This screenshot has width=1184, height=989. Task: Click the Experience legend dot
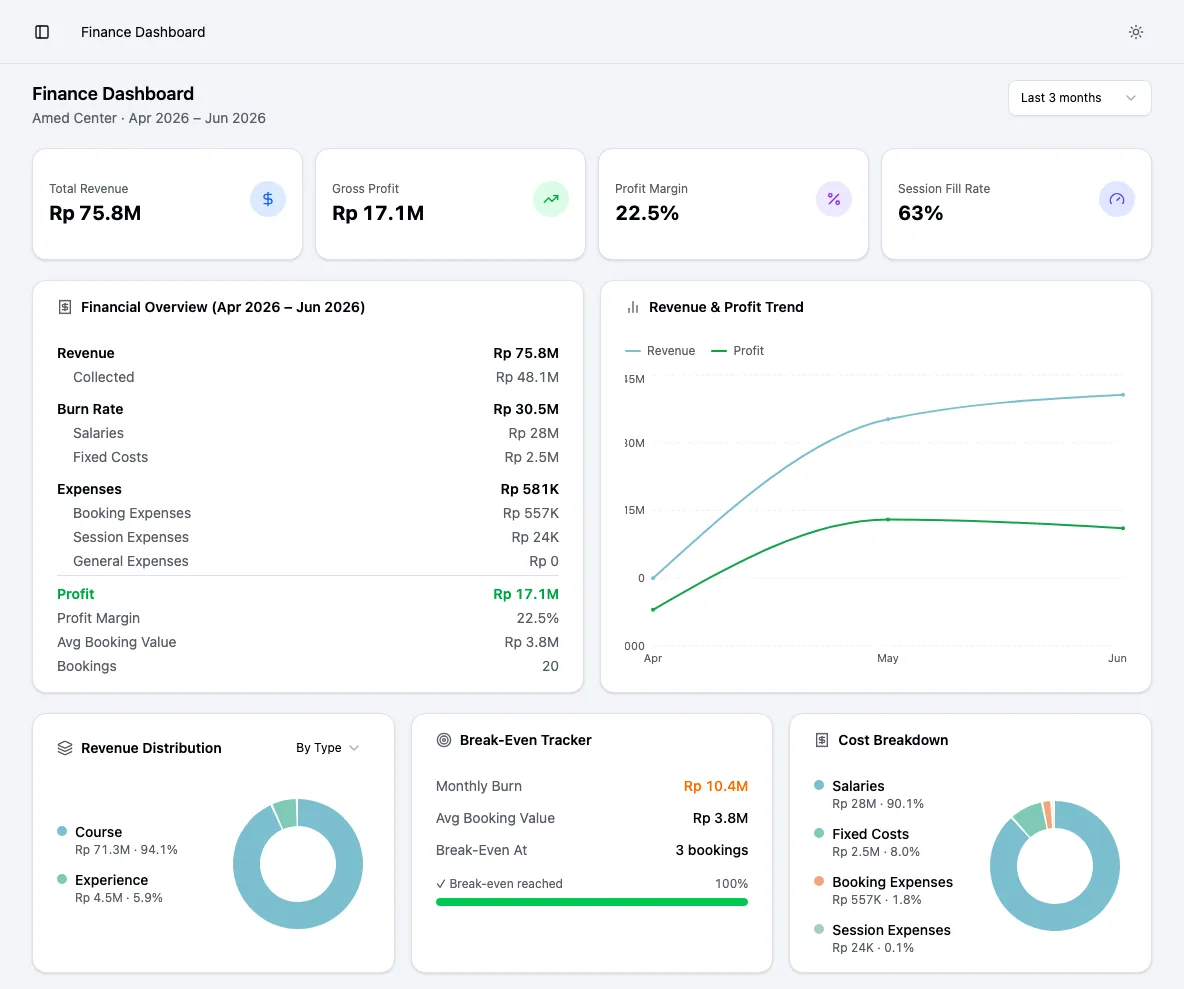click(x=62, y=879)
